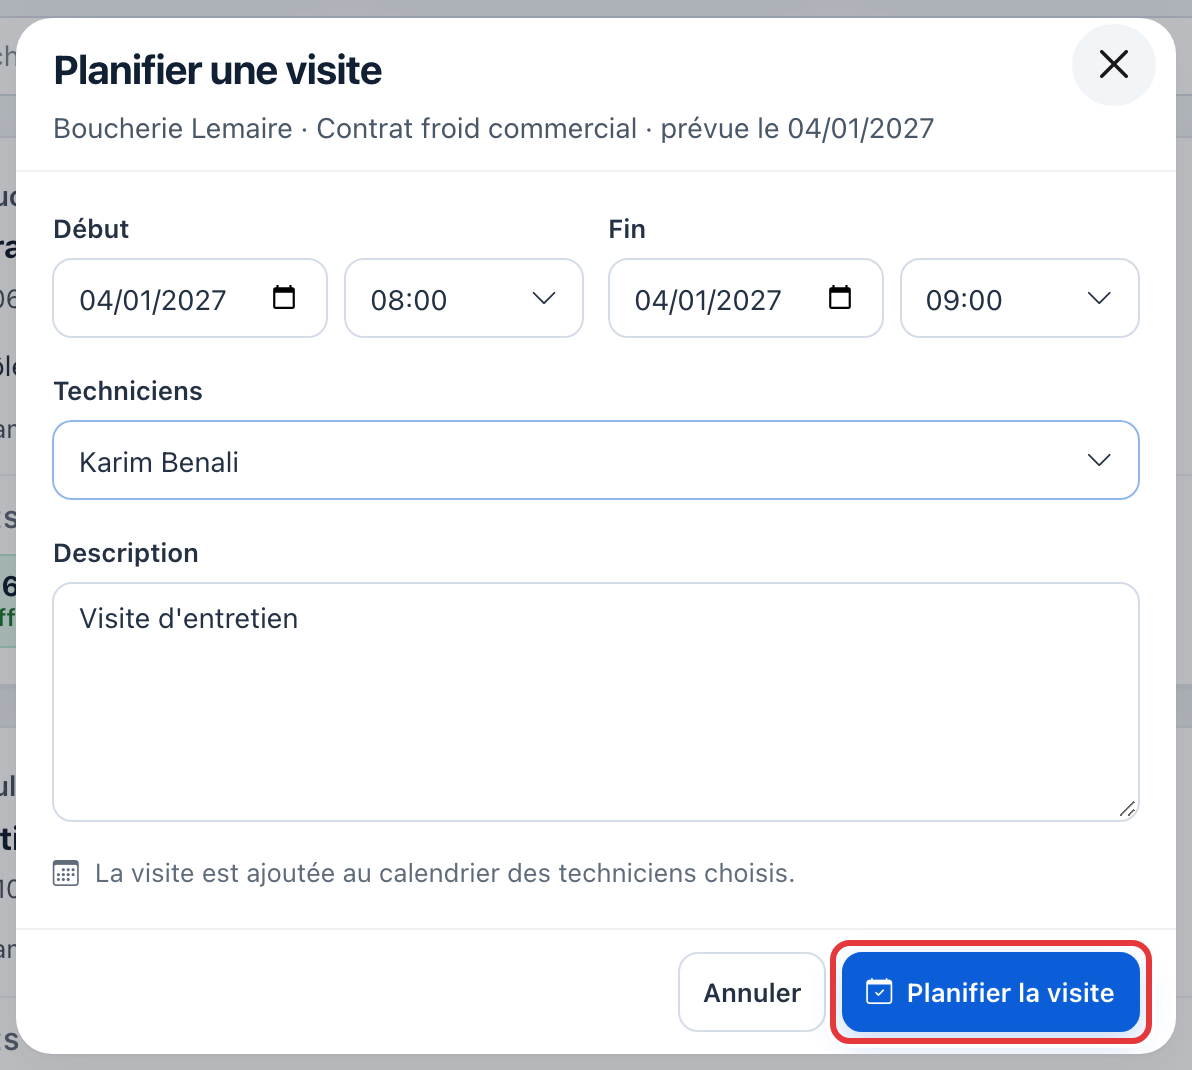
Task: Click the note La visite est ajoutée au calendrier
Action: [x=445, y=873]
